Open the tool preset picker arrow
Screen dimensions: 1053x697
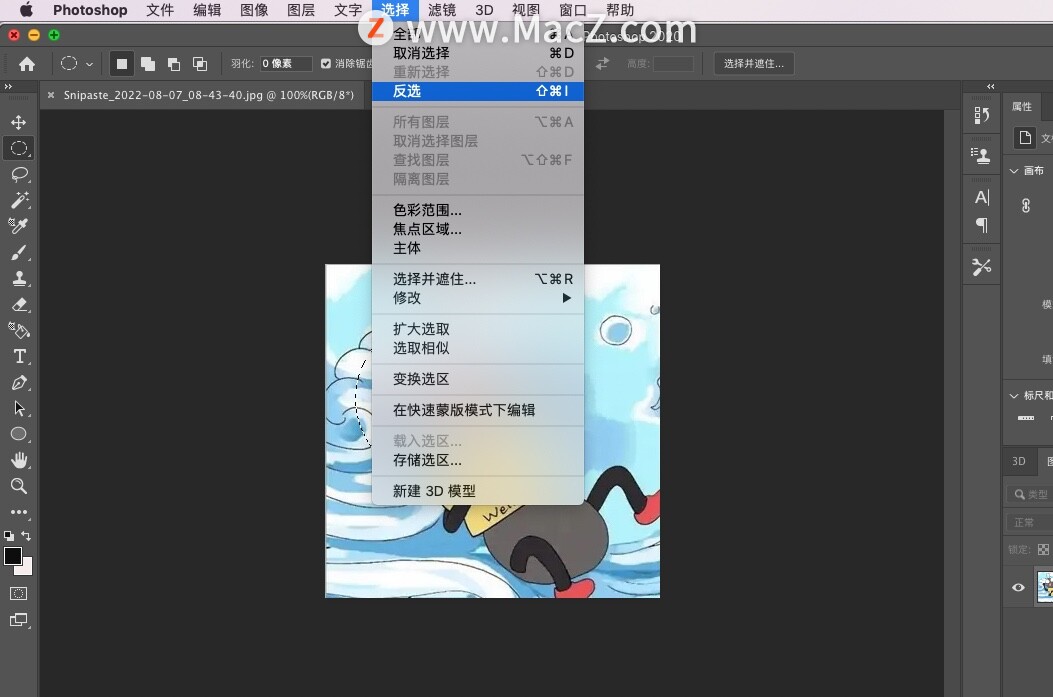tap(89, 64)
